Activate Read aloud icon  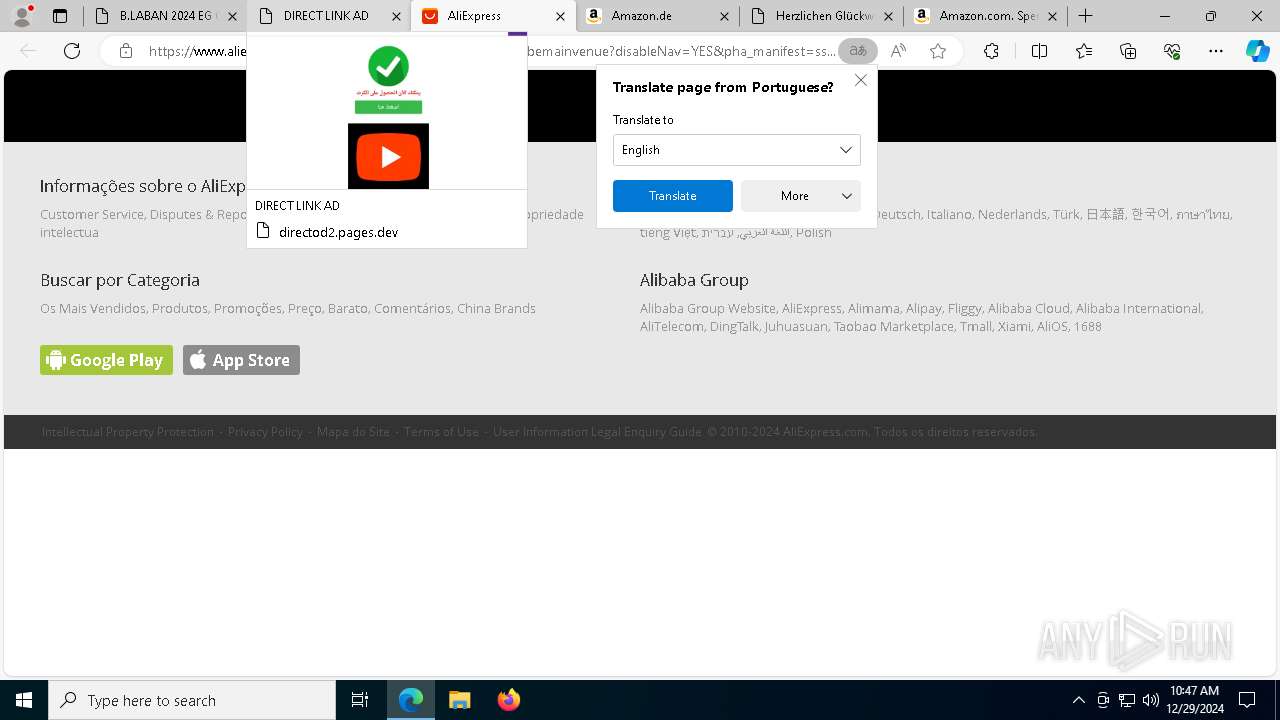pos(898,51)
